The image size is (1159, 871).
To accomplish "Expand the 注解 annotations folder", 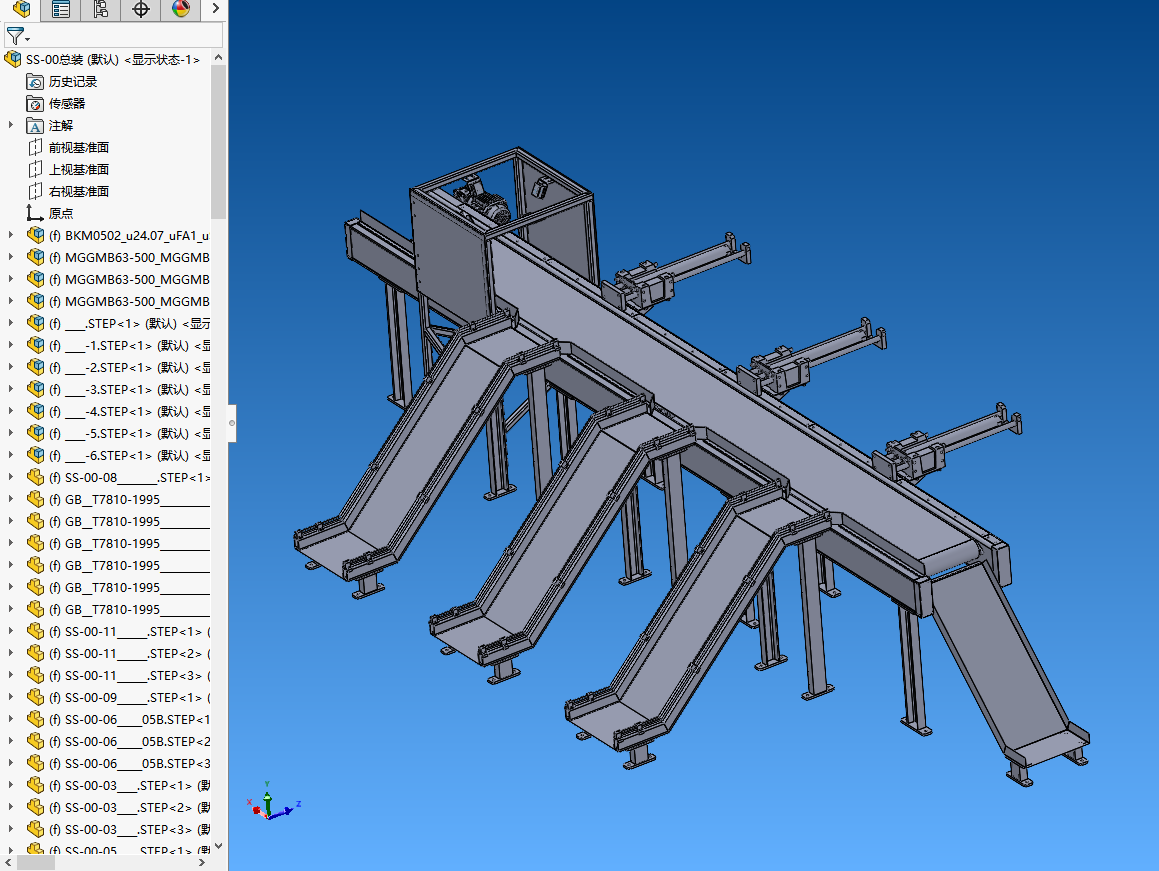I will click(x=11, y=125).
